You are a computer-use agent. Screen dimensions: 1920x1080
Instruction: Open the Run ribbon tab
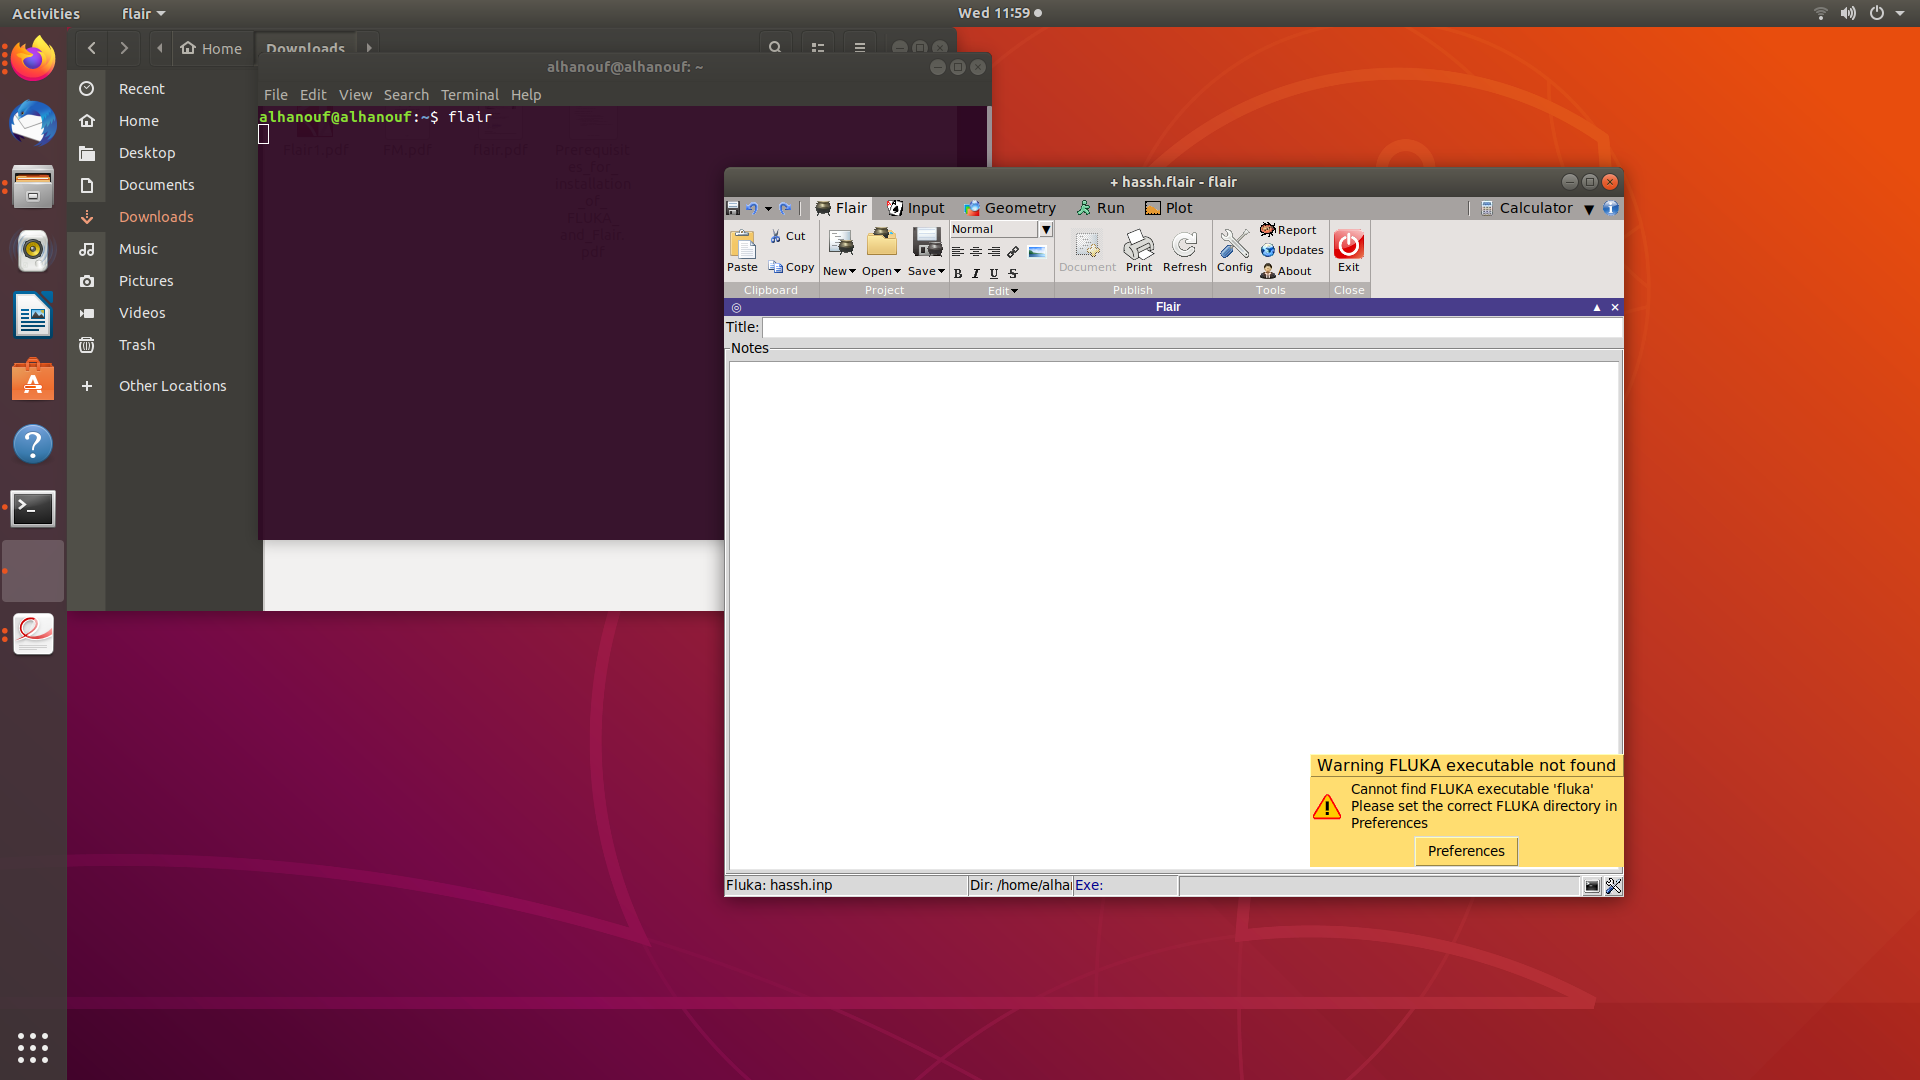click(1100, 208)
